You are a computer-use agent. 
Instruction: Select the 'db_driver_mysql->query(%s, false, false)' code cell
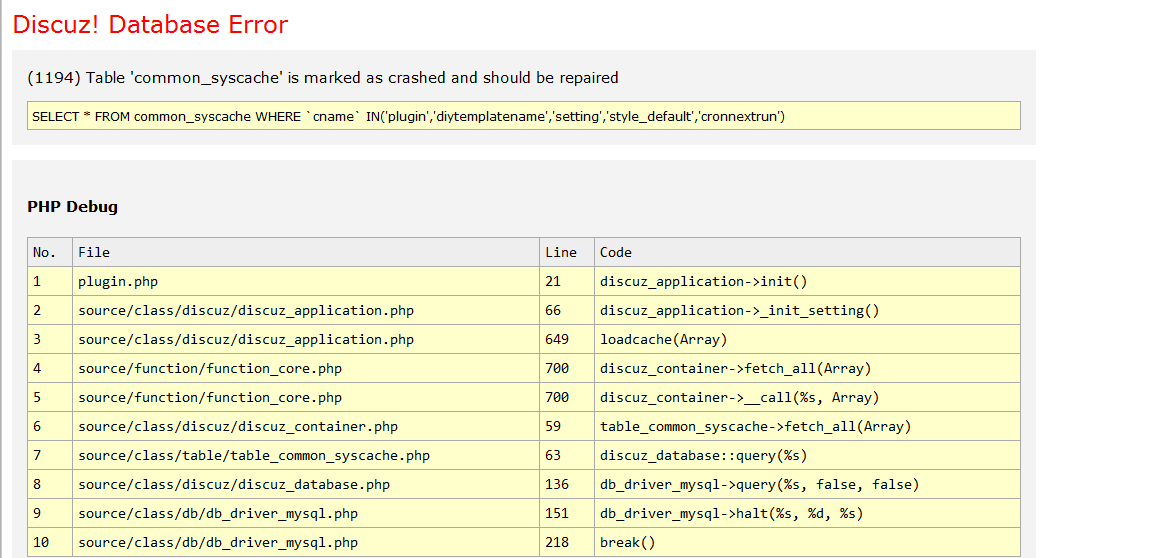coord(807,485)
